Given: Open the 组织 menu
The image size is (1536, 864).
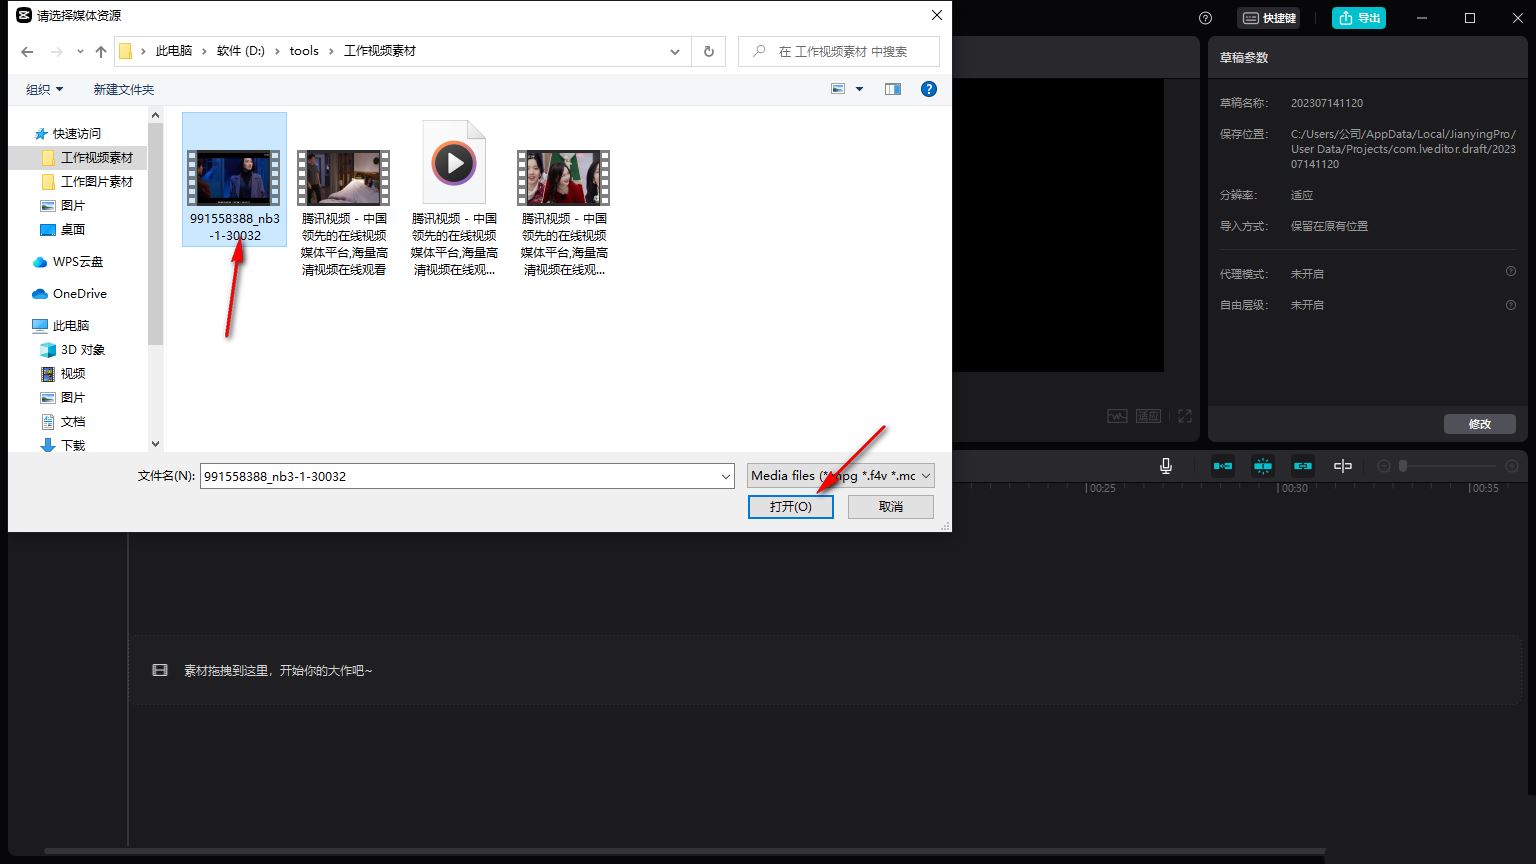Looking at the screenshot, I should [44, 89].
